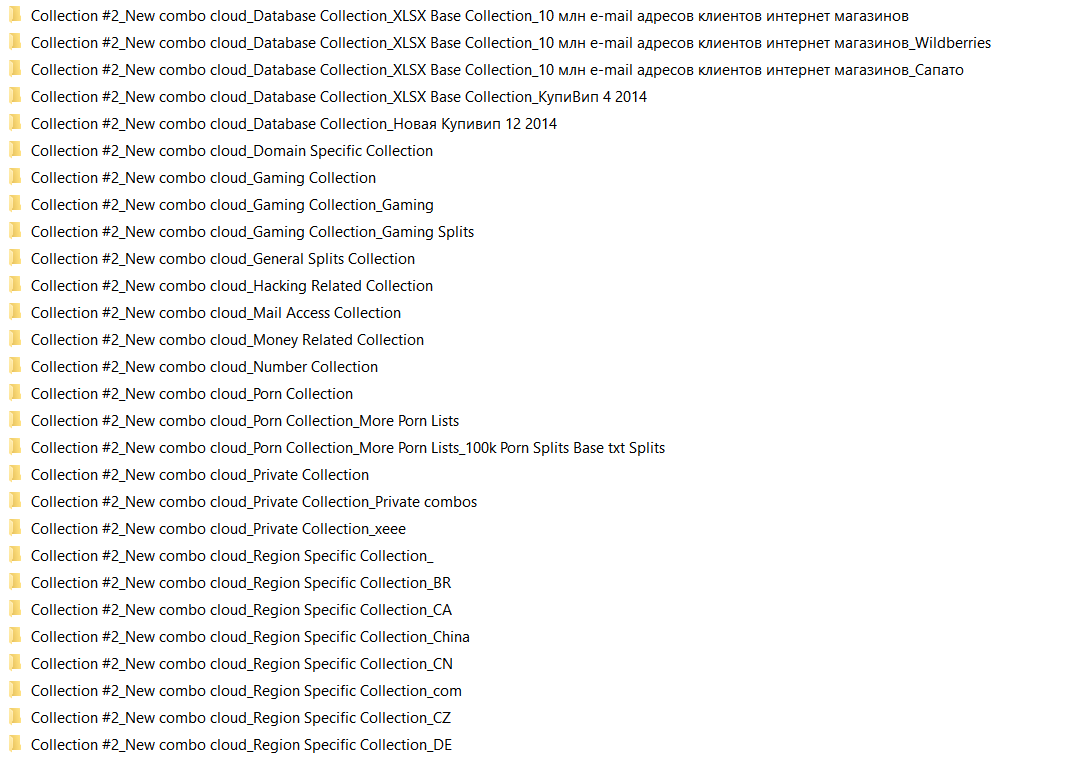Viewport: 1081px width, 761px height.
Task: Click folder icon of КупиВип 4 2014 row
Action: [x=15, y=97]
